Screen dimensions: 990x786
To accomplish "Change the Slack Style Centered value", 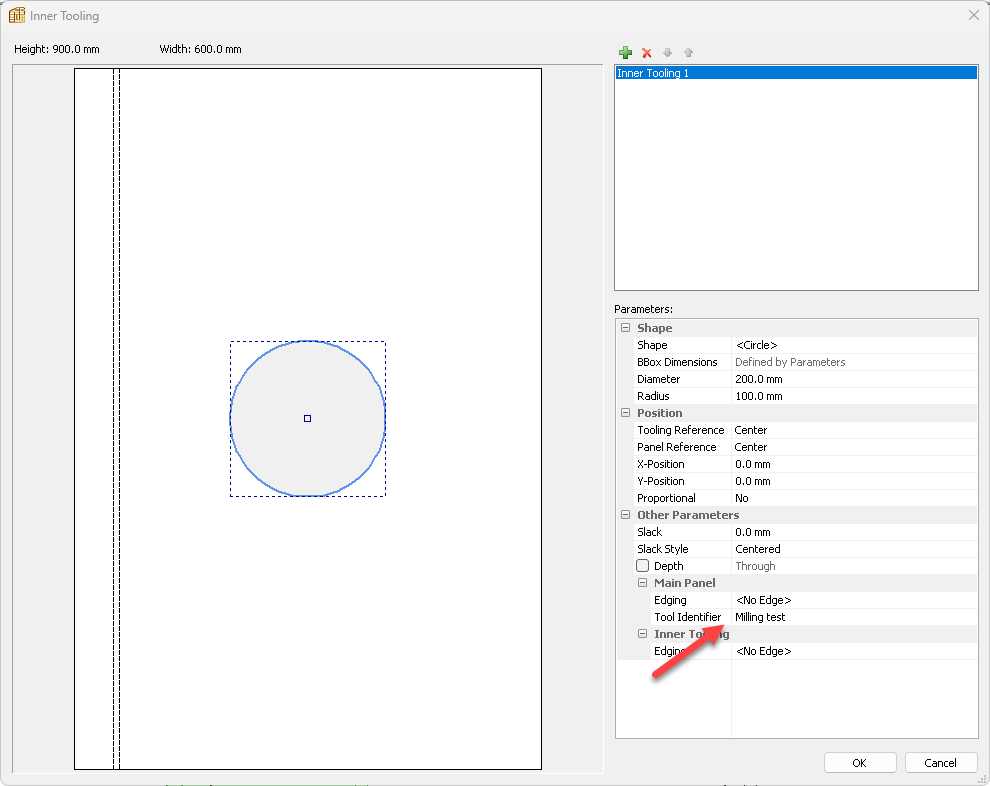I will coord(854,549).
